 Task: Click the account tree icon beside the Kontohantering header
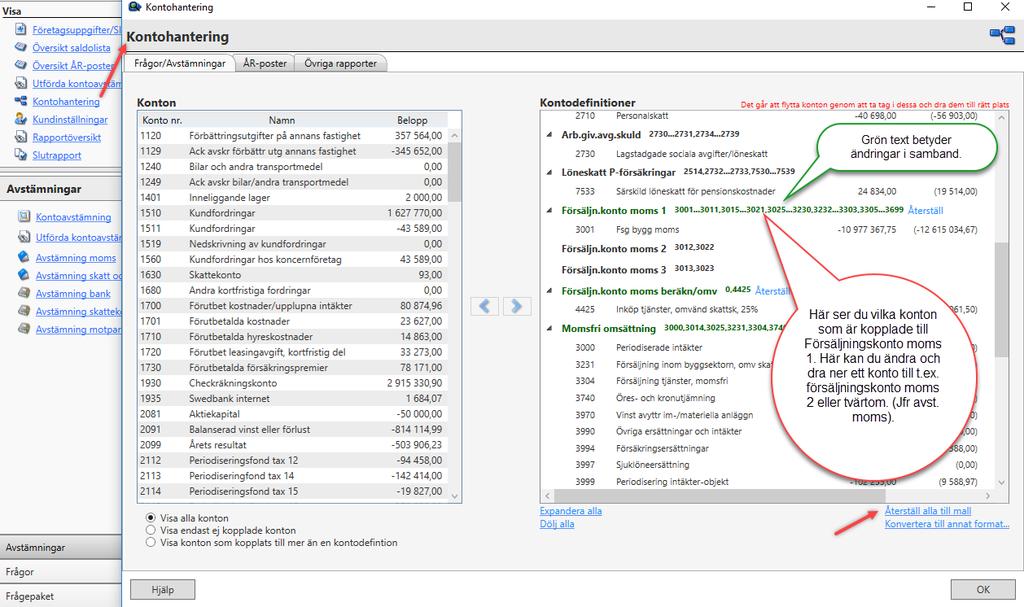[1002, 35]
